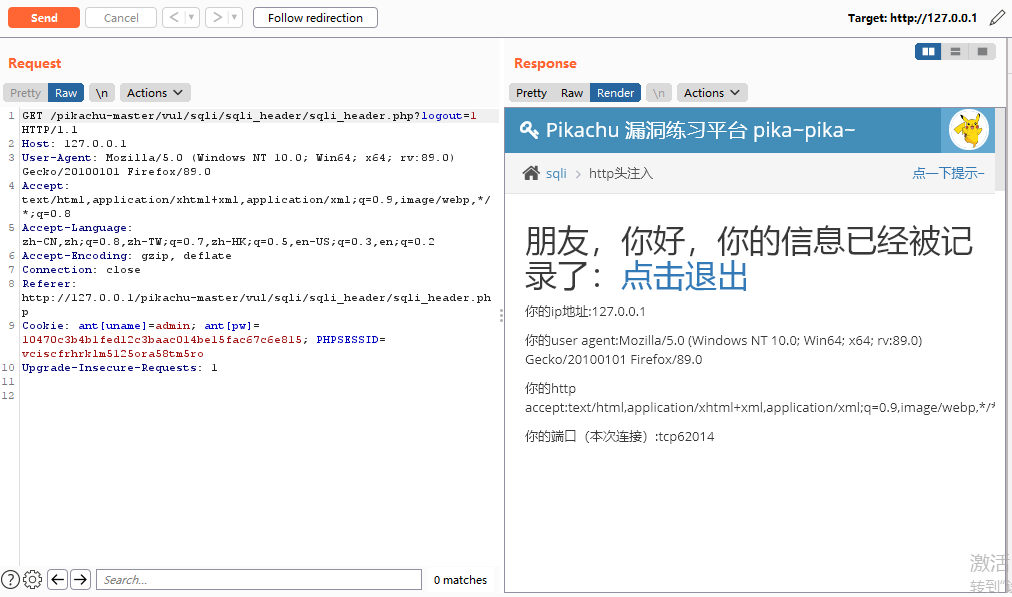This screenshot has width=1012, height=597.
Task: Click the home icon in breadcrumb
Action: point(531,173)
